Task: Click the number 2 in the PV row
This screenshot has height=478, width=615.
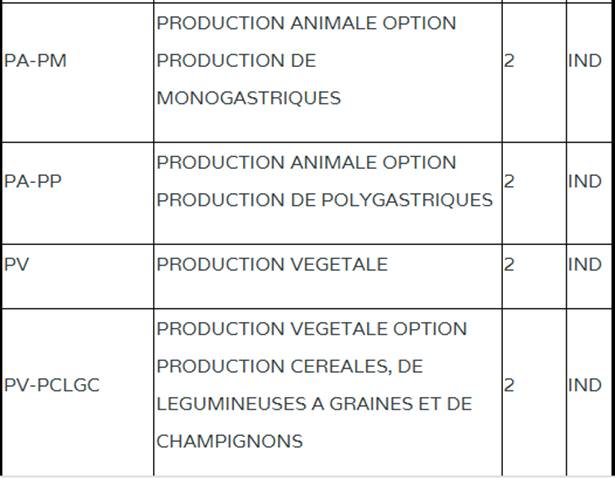Action: point(510,265)
